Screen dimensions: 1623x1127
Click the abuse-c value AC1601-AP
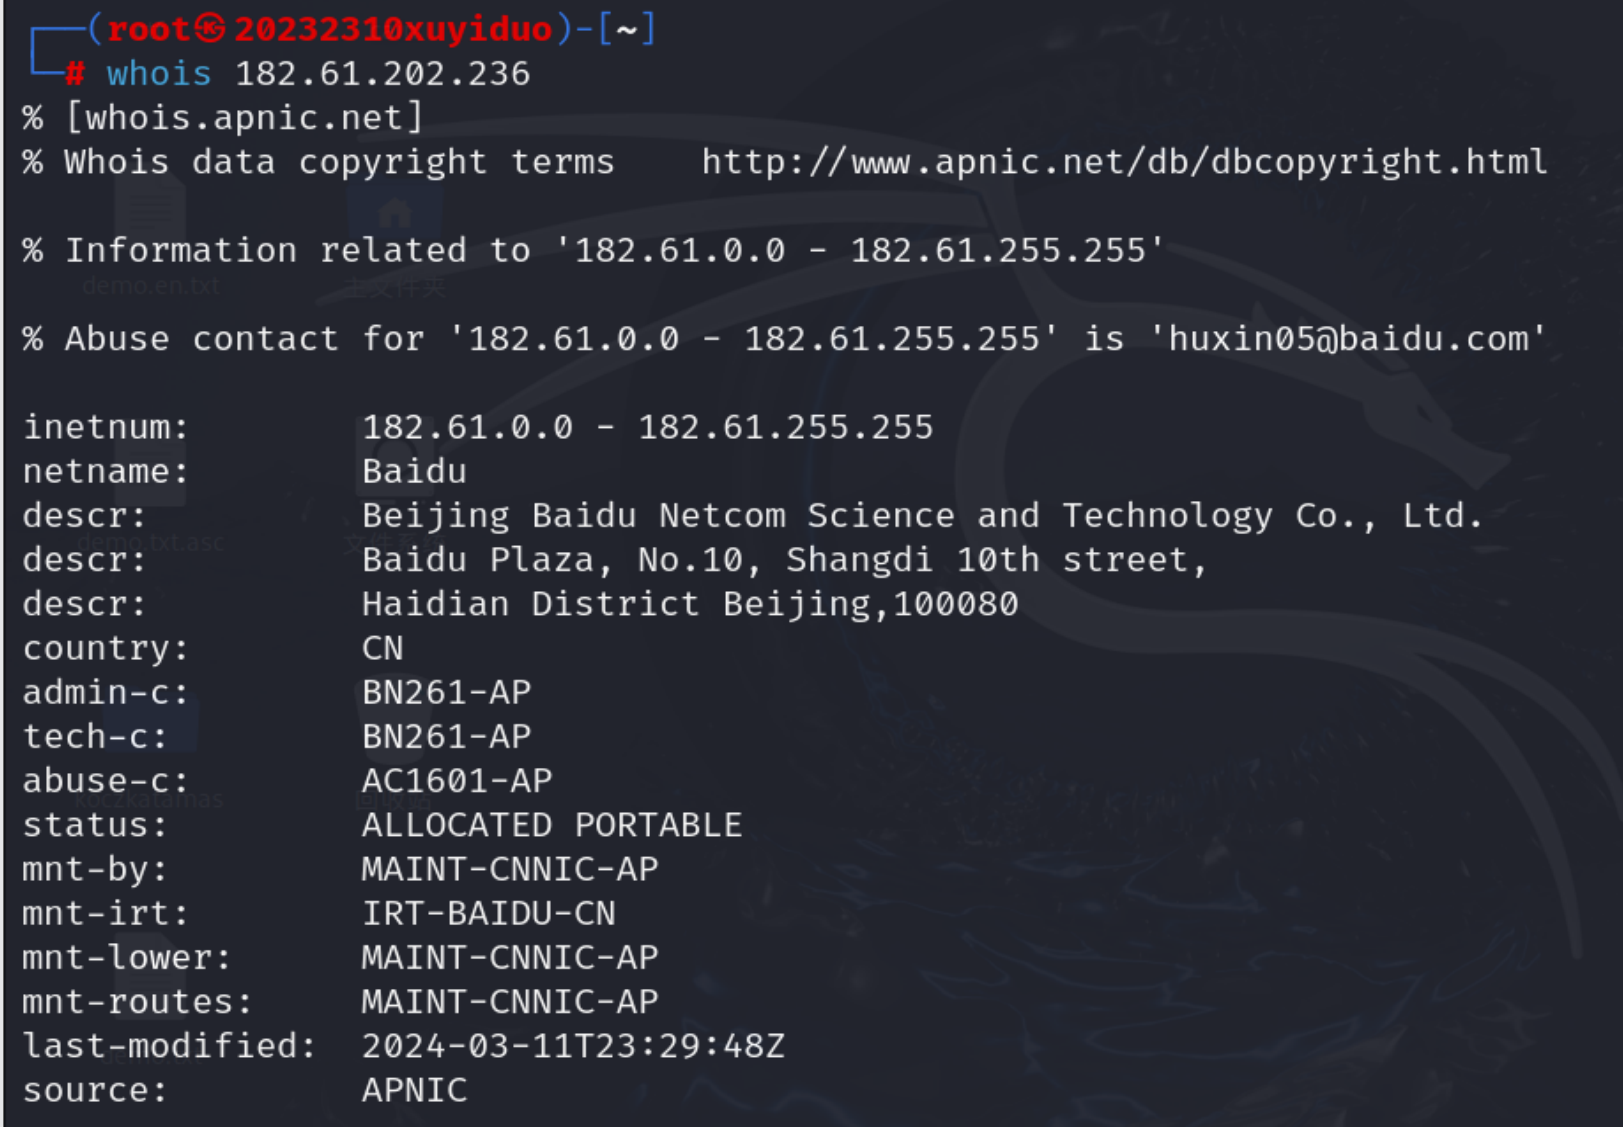457,780
